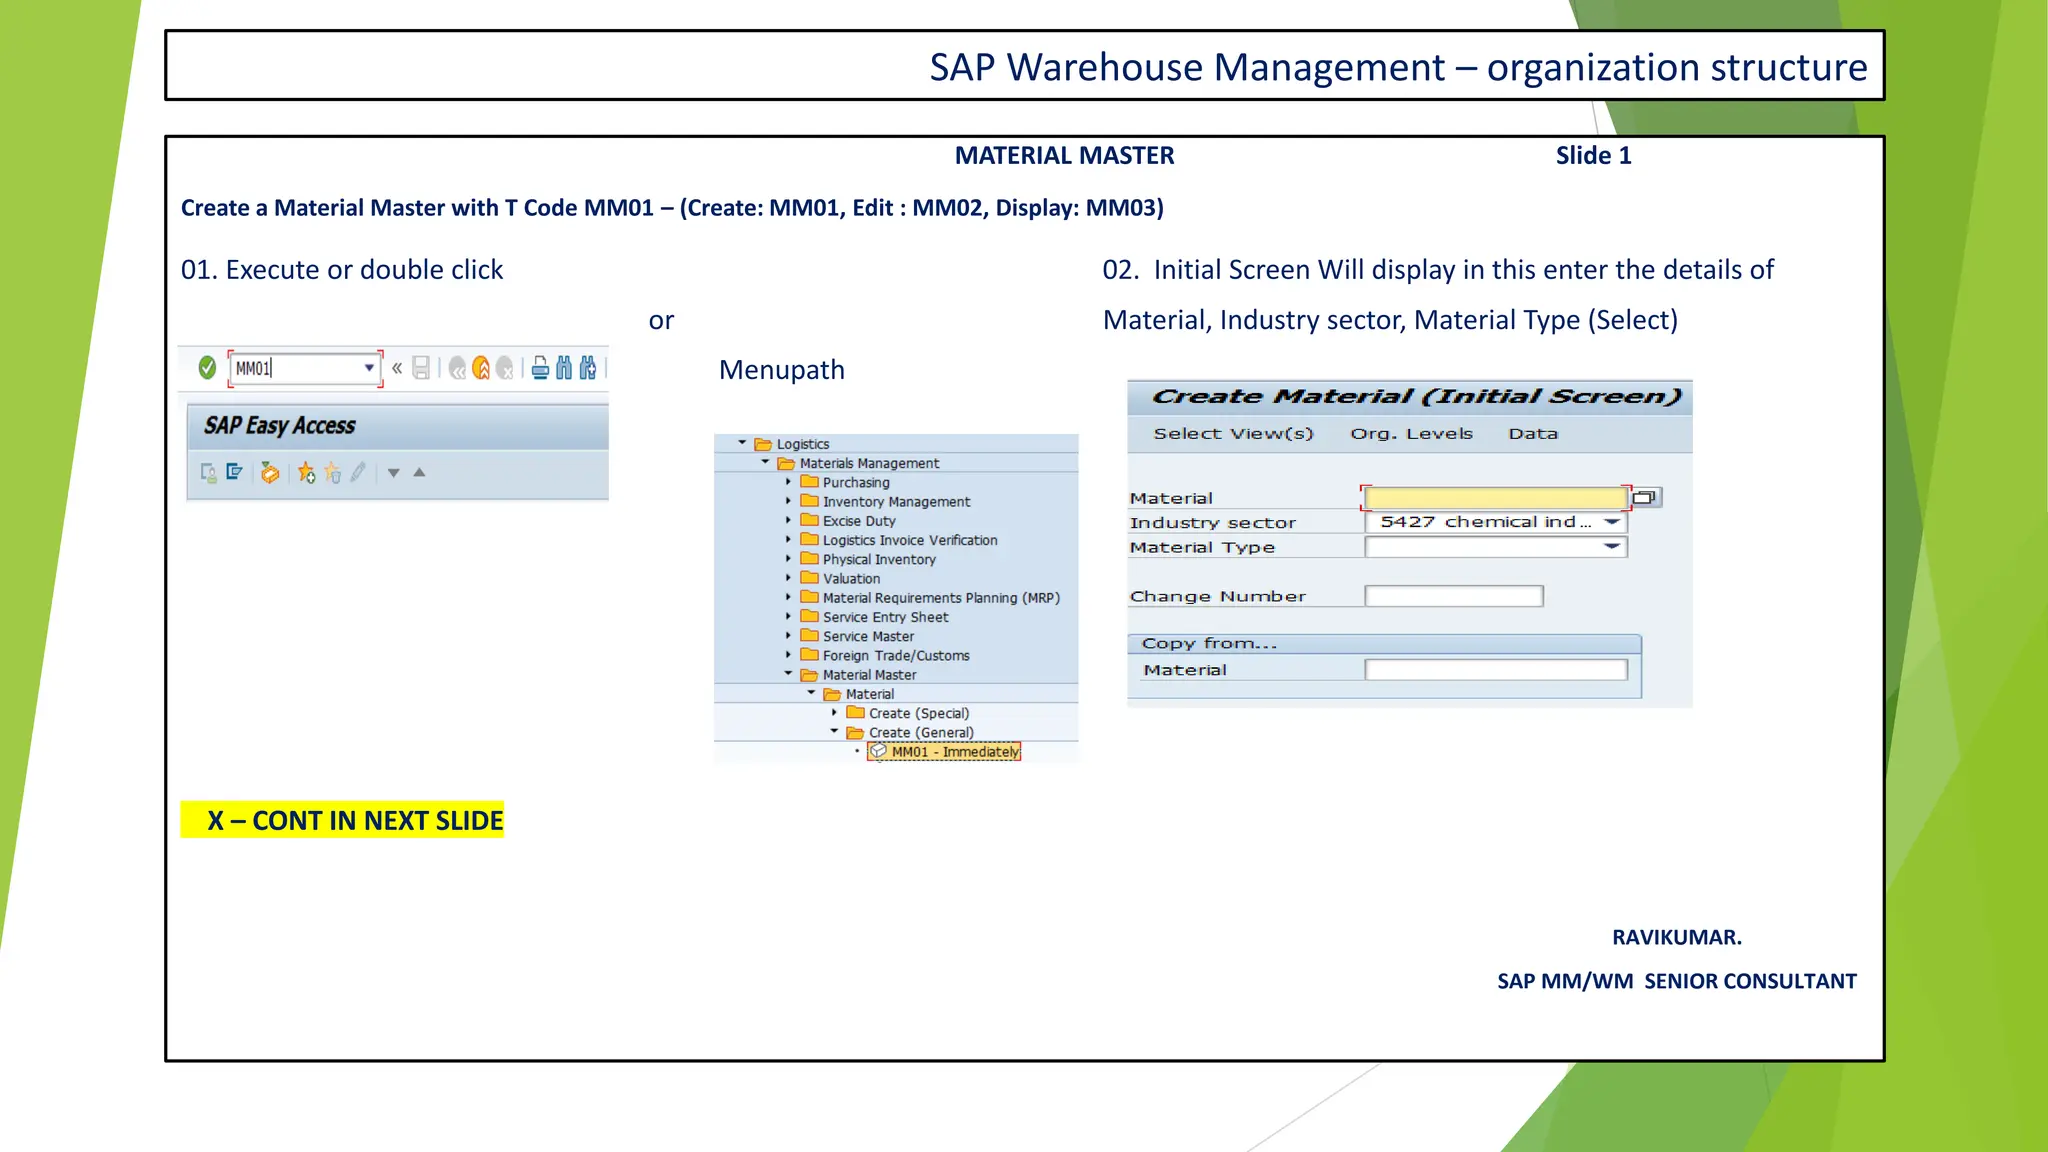Collapse the Materials Management node arrow
The width and height of the screenshot is (2048, 1152).
[x=765, y=462]
